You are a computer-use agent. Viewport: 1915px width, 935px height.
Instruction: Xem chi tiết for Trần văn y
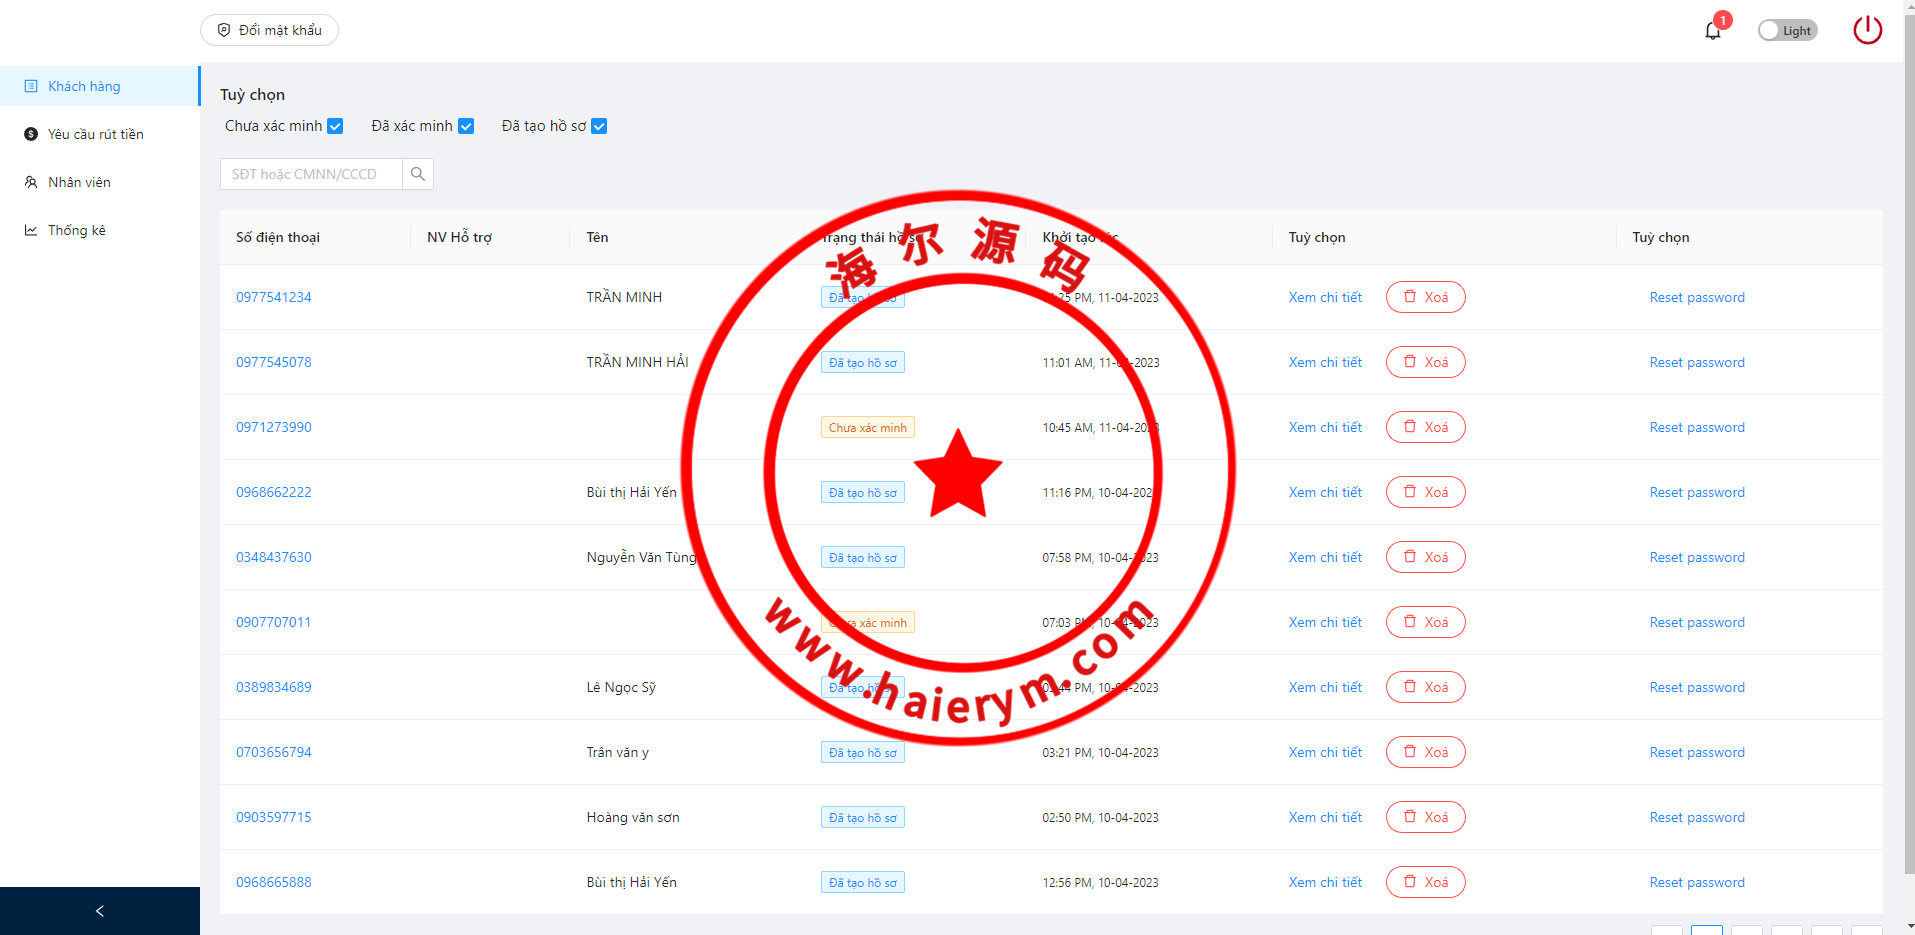1325,752
